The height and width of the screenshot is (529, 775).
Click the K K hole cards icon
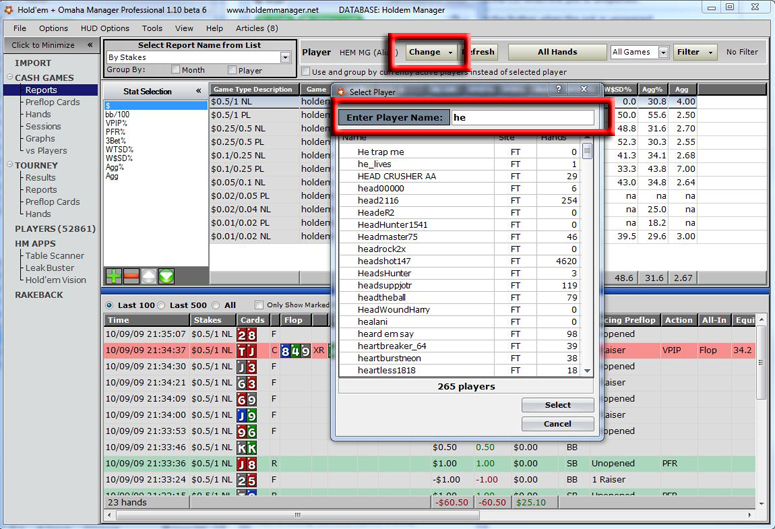click(x=247, y=448)
